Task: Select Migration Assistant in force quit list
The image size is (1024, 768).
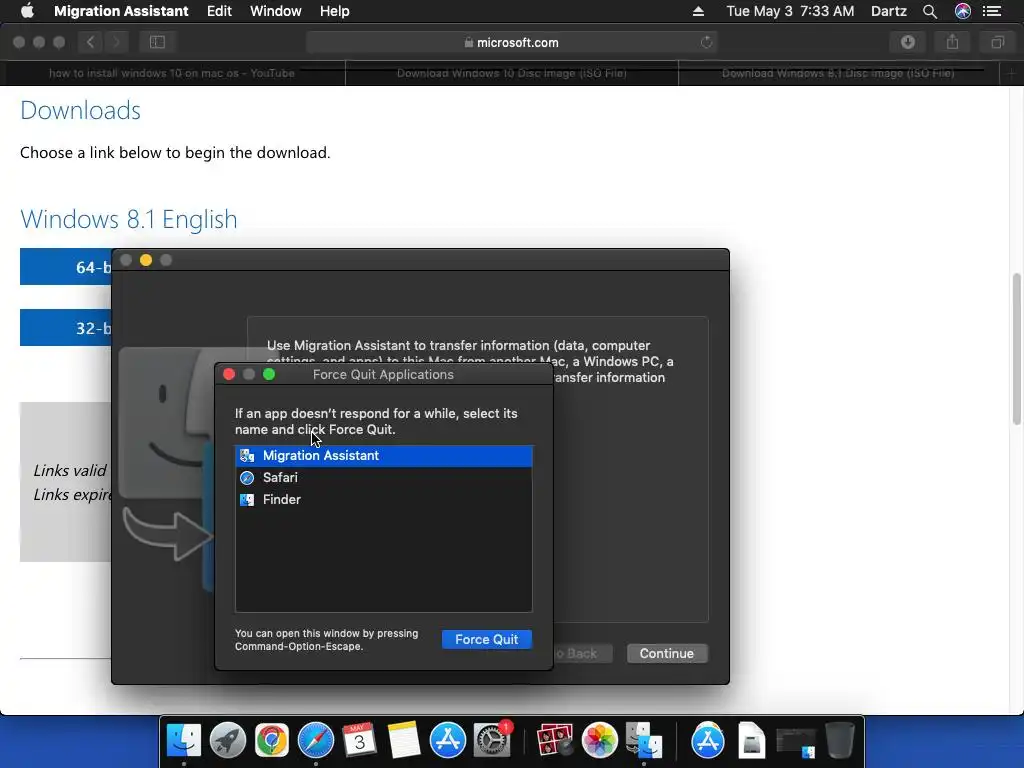Action: pyautogui.click(x=383, y=456)
